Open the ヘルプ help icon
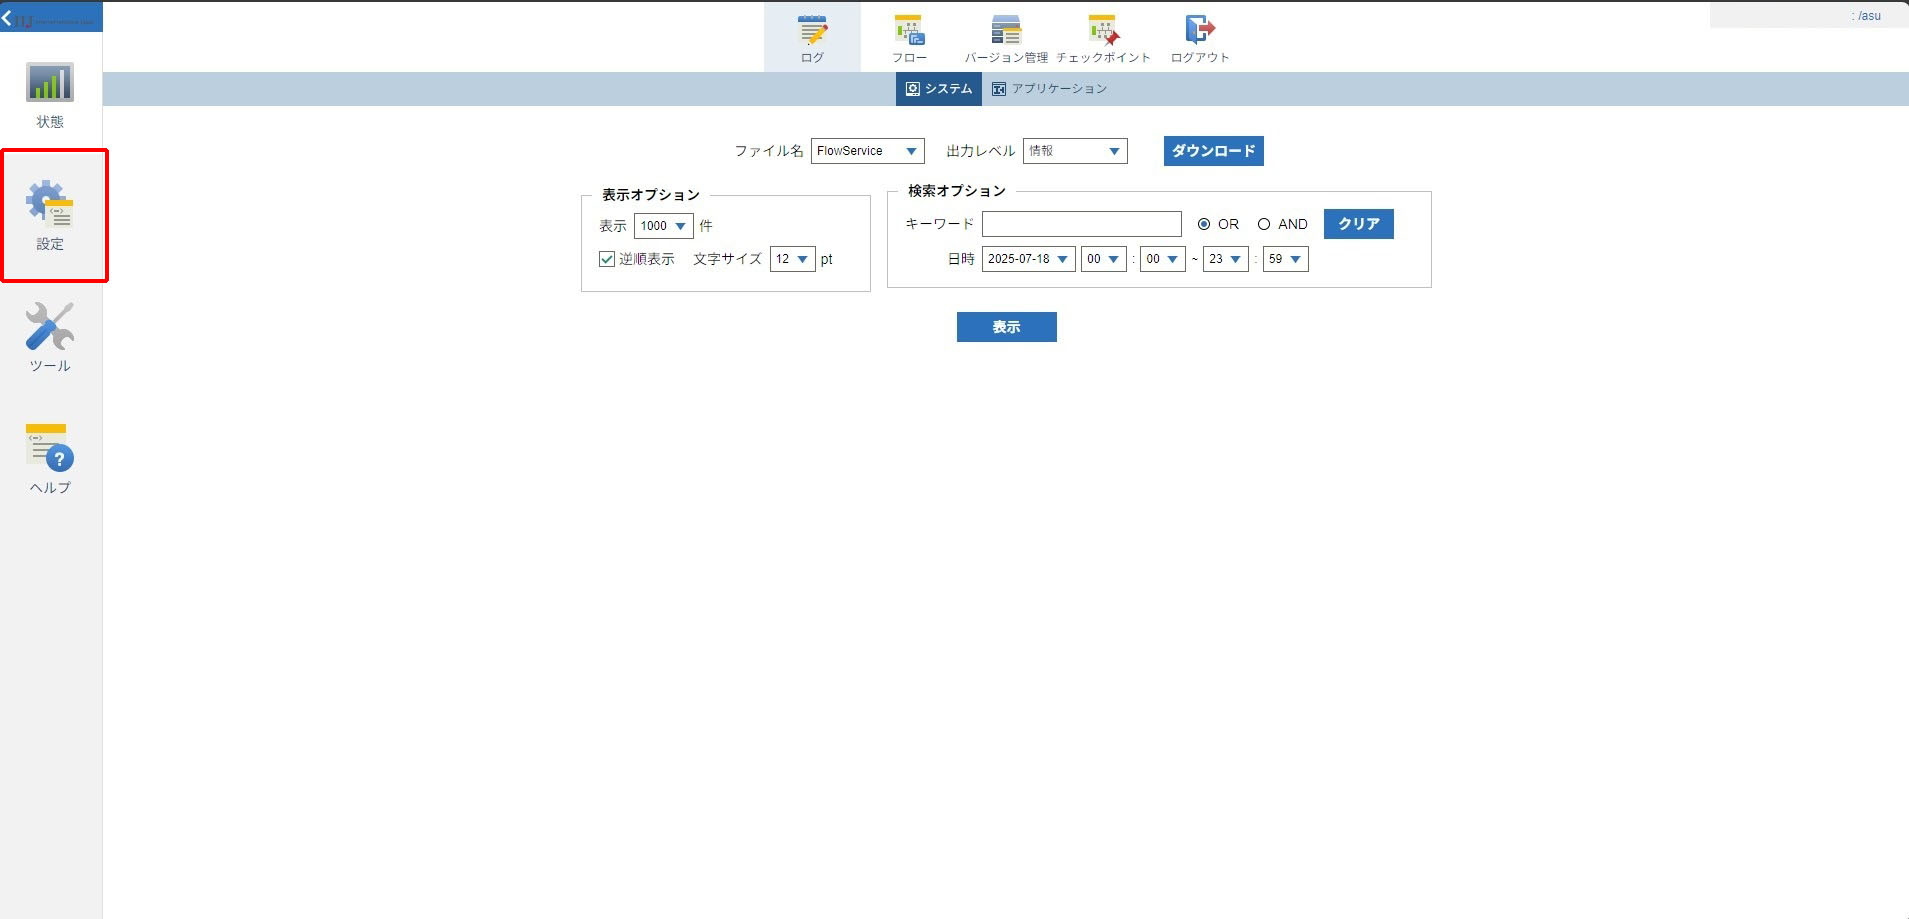 pyautogui.click(x=50, y=449)
